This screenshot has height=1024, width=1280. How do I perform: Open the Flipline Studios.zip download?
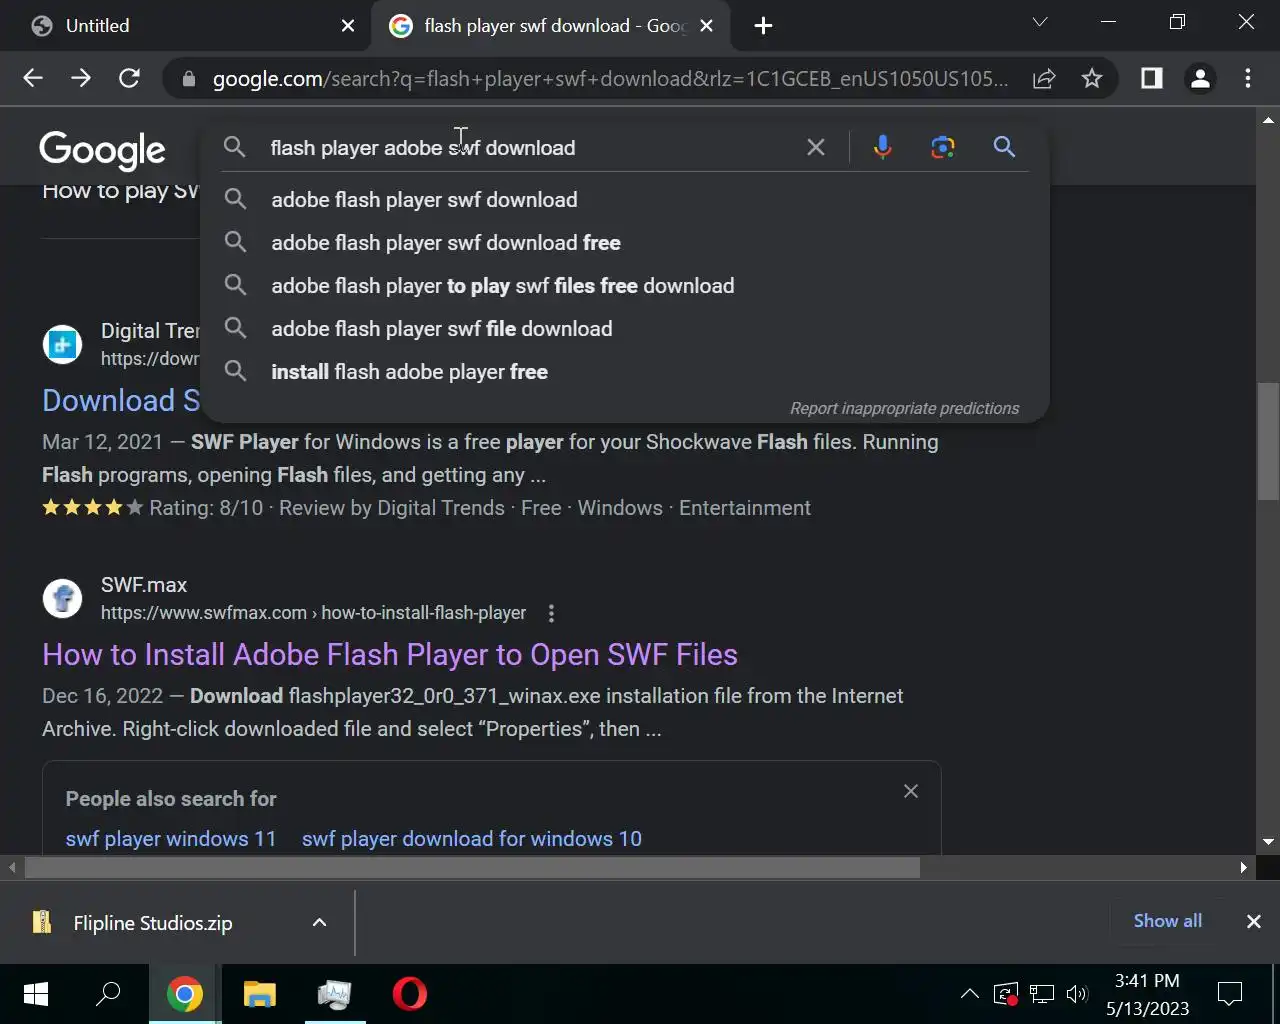152,923
